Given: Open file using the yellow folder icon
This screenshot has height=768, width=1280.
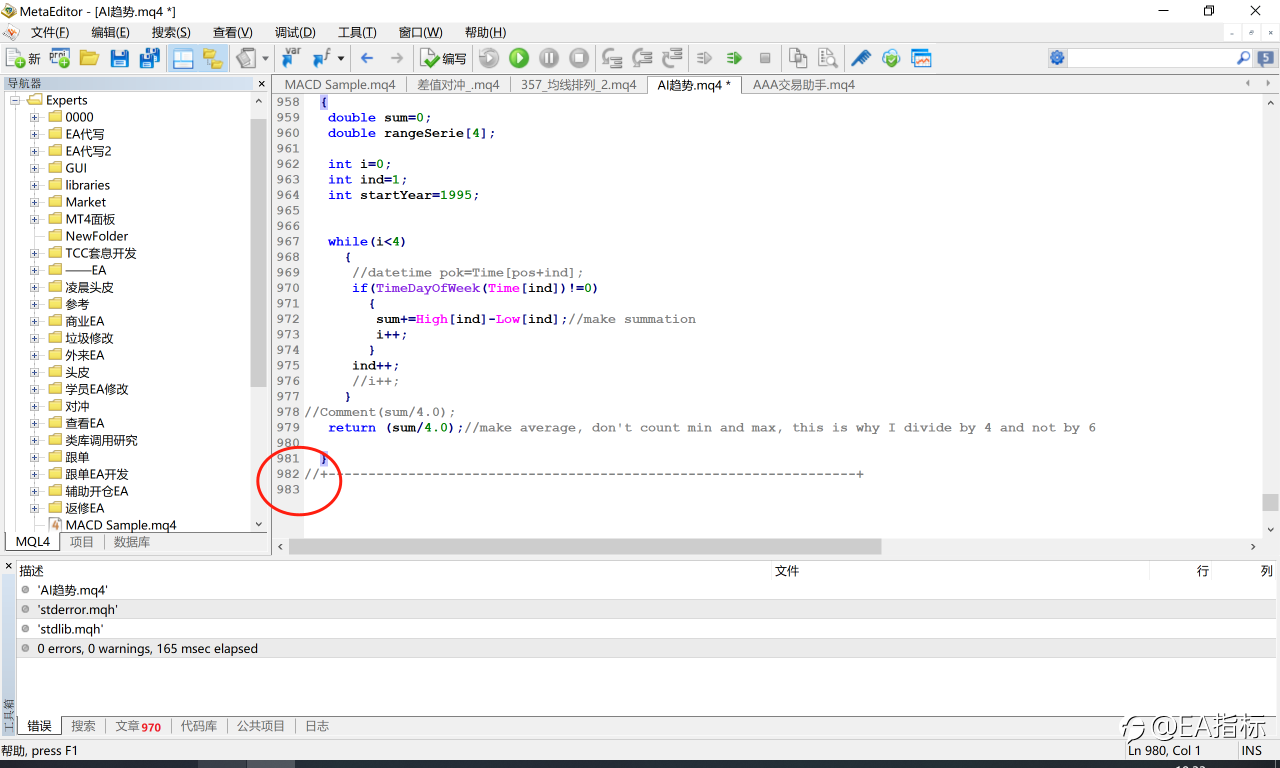Looking at the screenshot, I should tap(89, 59).
